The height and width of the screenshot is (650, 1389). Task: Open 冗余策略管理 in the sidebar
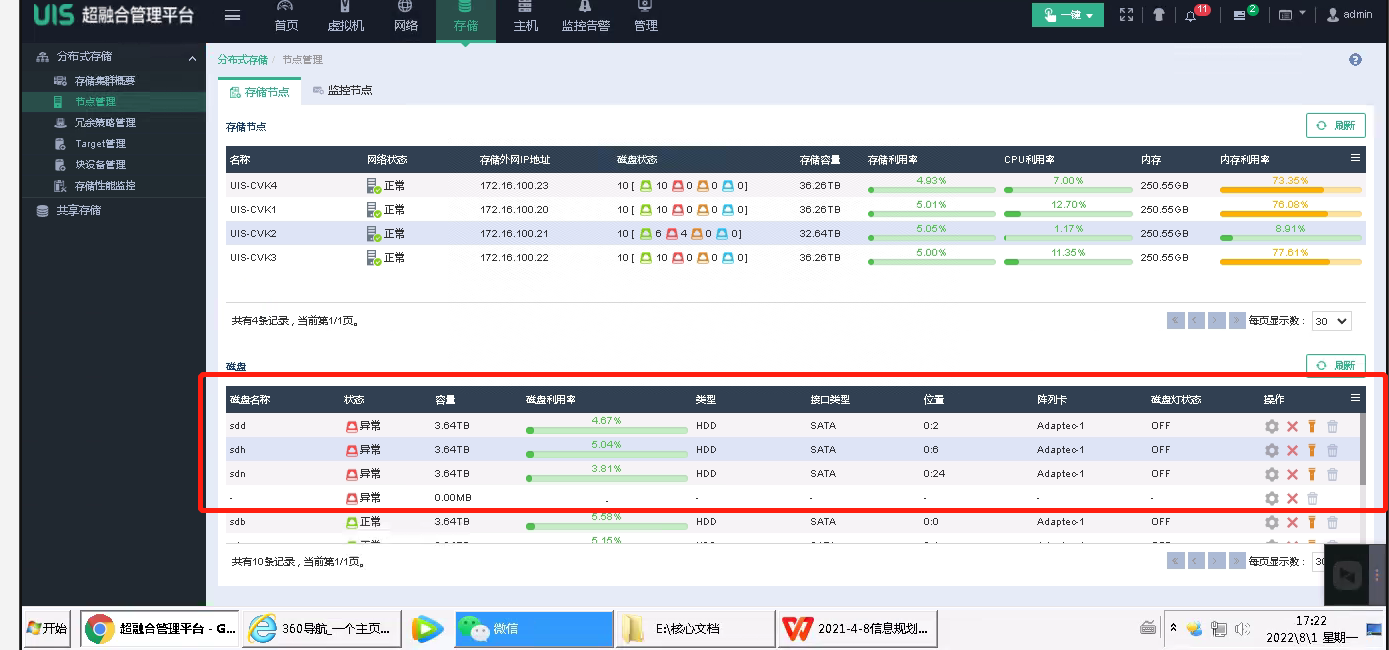[105, 123]
